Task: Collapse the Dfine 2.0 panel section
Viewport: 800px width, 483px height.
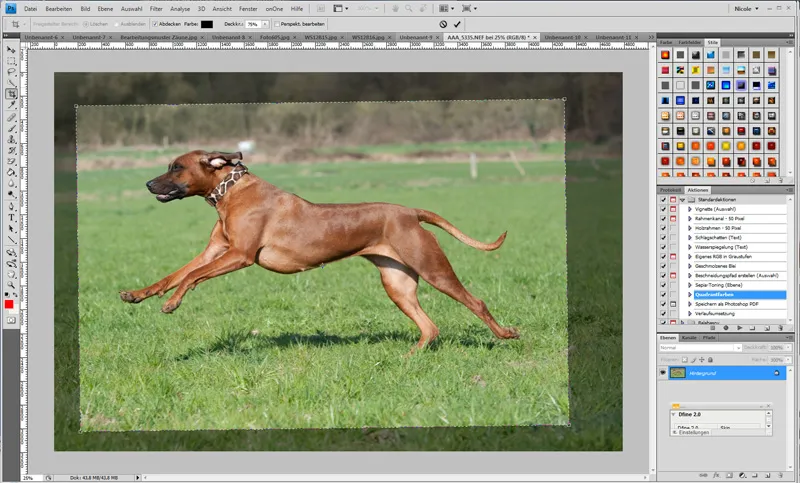Action: click(673, 414)
